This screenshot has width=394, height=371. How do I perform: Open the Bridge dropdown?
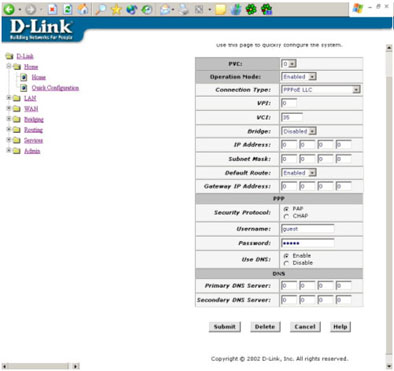pos(299,131)
